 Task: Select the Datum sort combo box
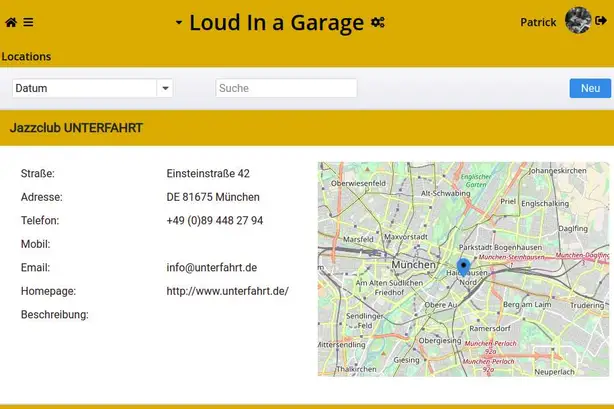click(92, 88)
